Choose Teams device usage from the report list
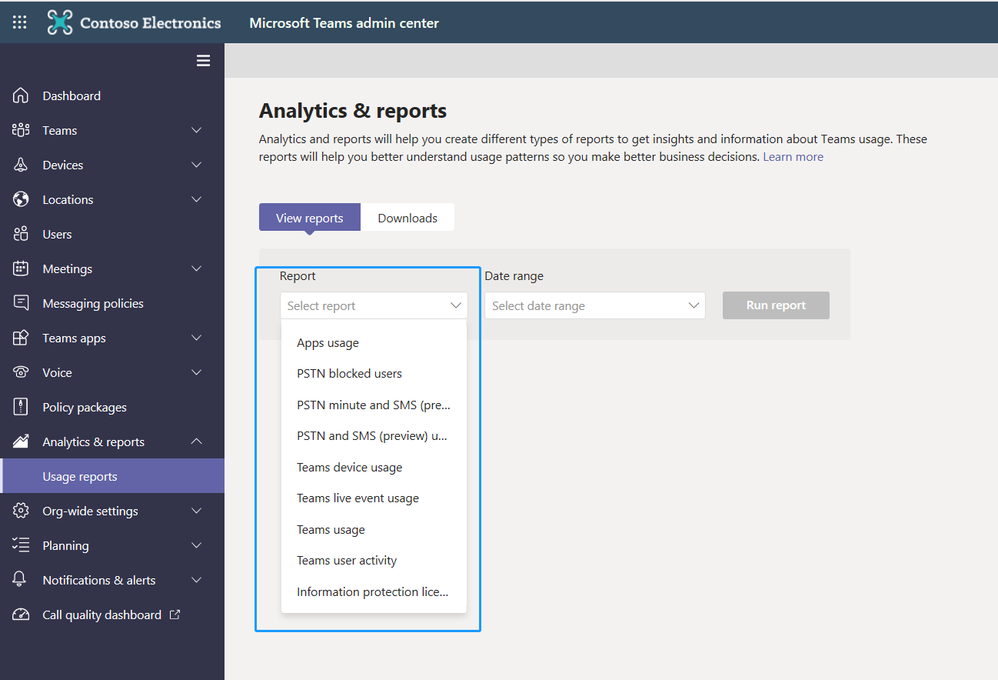 [x=349, y=467]
